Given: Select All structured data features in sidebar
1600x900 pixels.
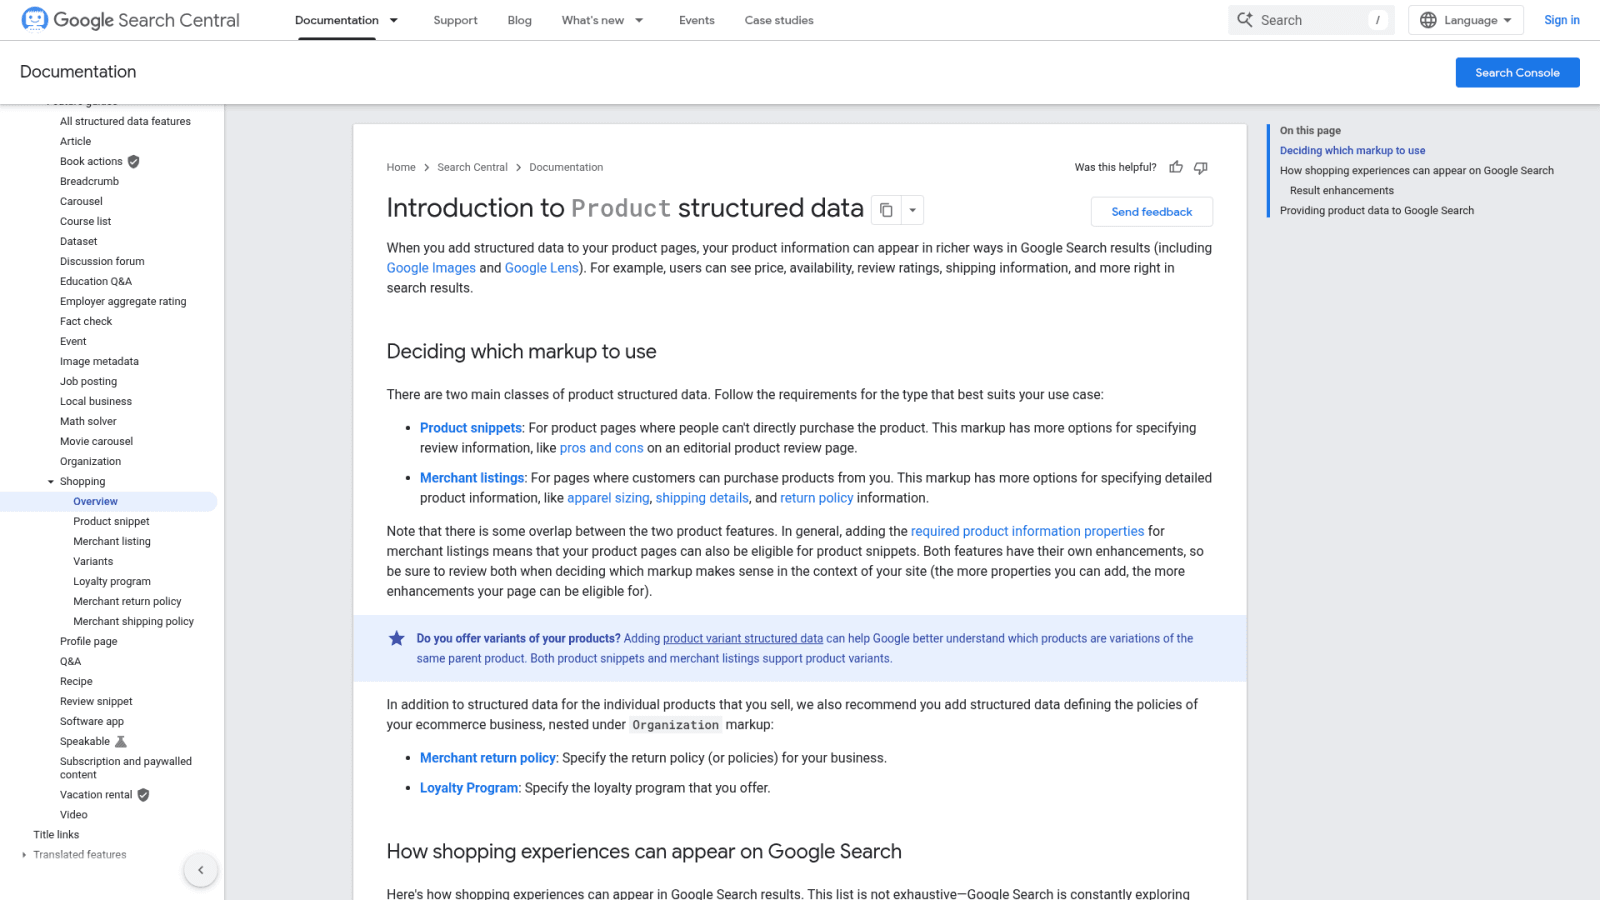Looking at the screenshot, I should (125, 121).
